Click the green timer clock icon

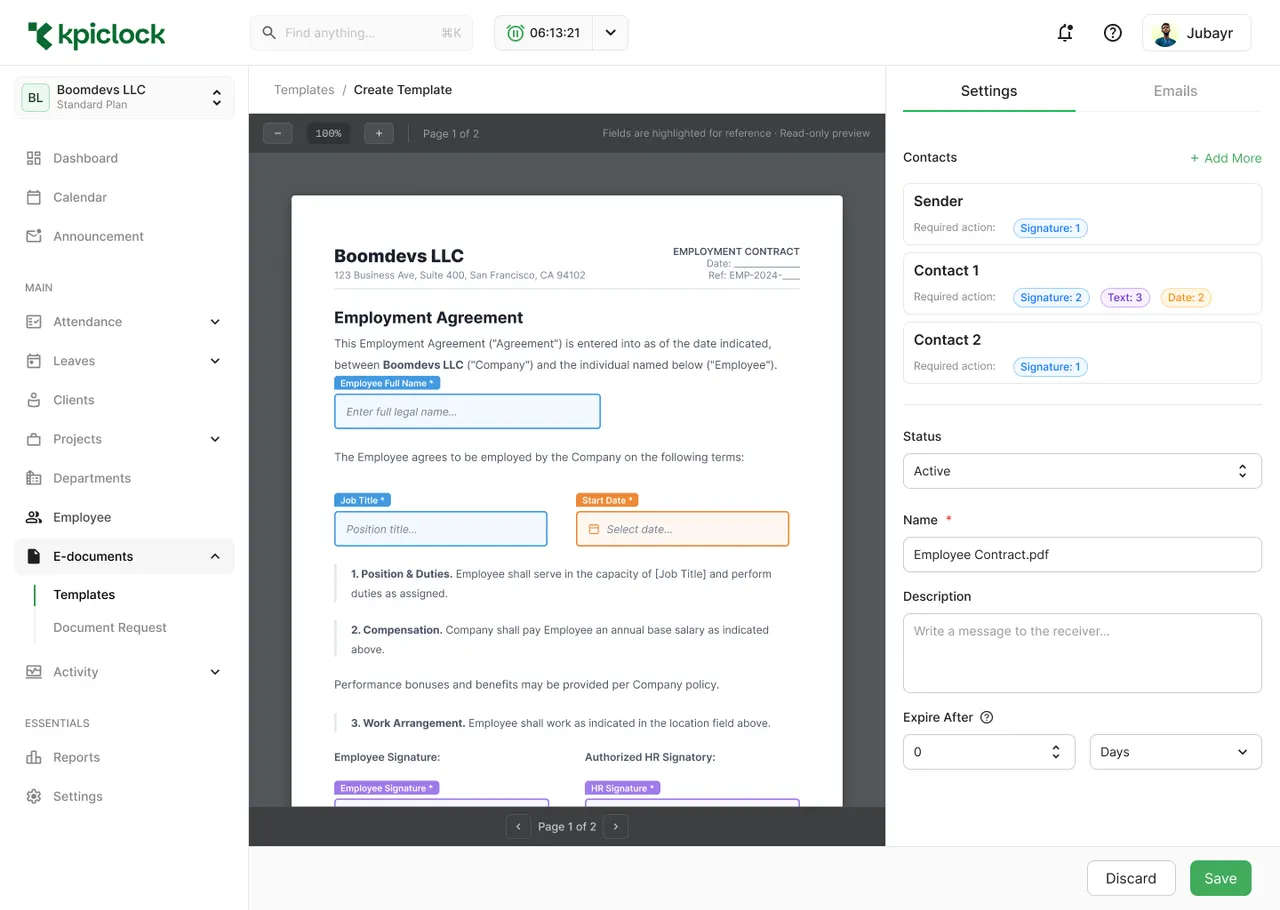click(515, 33)
